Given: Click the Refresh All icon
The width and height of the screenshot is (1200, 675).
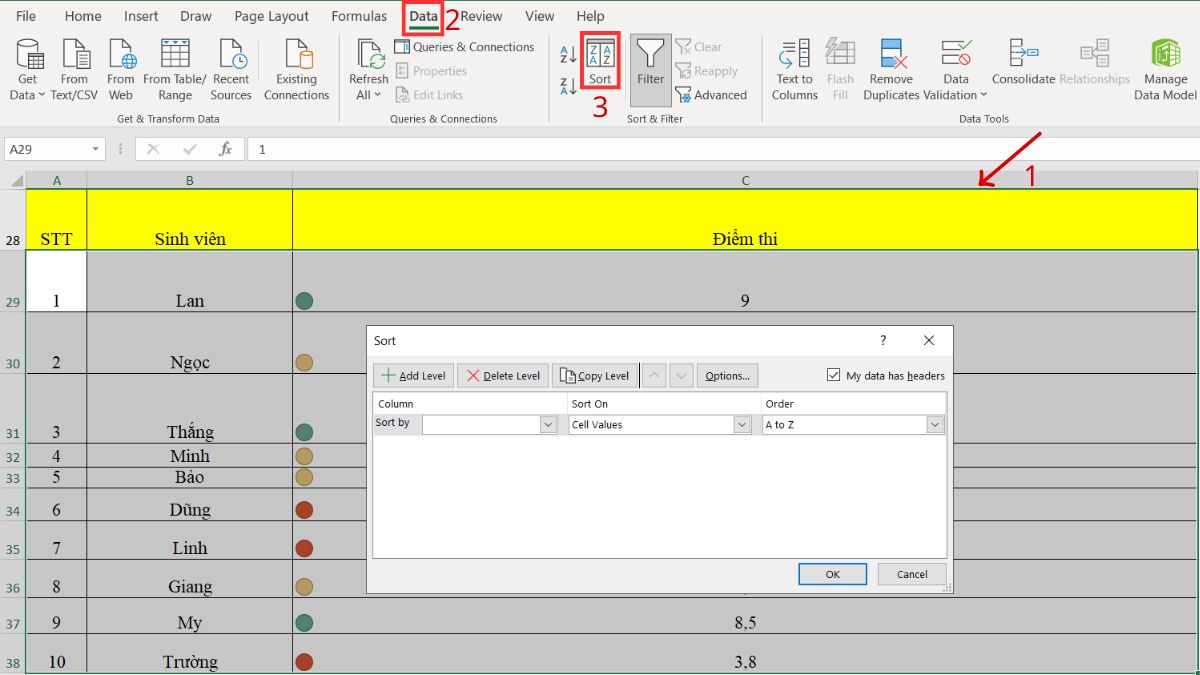Looking at the screenshot, I should (x=368, y=67).
